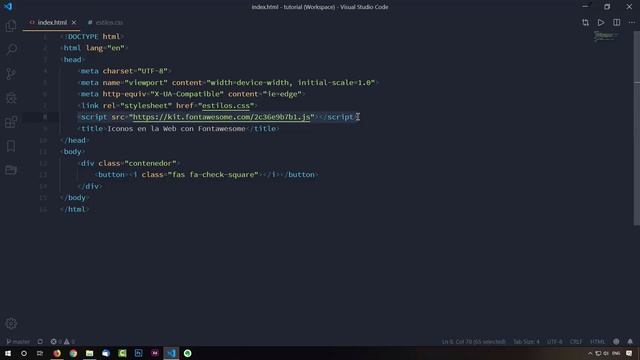This screenshot has width=640, height=360.
Task: Split the editor to the right
Action: pos(616,22)
